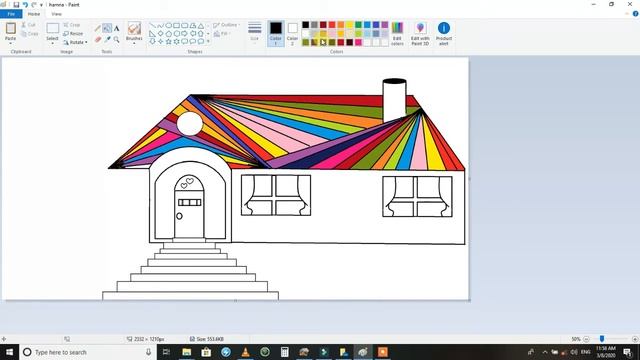Click the taskbar search box
This screenshot has width=640, height=360.
click(x=88, y=352)
